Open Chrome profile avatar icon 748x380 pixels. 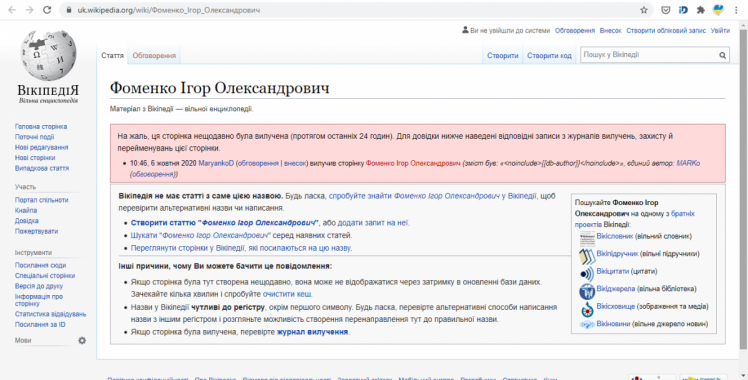tap(718, 10)
